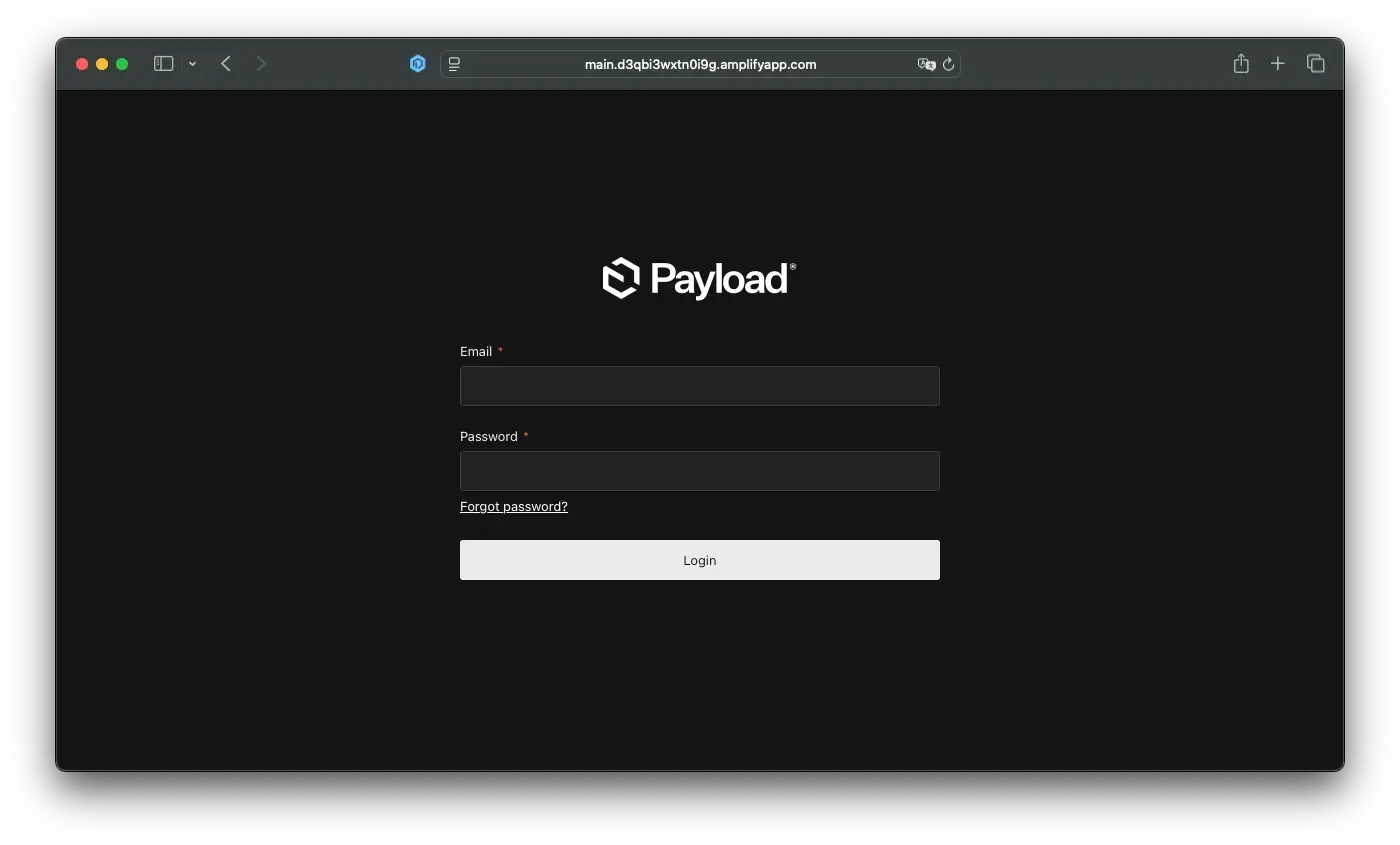Image resolution: width=1400 pixels, height=845 pixels.
Task: Click the Login button
Action: coord(700,560)
